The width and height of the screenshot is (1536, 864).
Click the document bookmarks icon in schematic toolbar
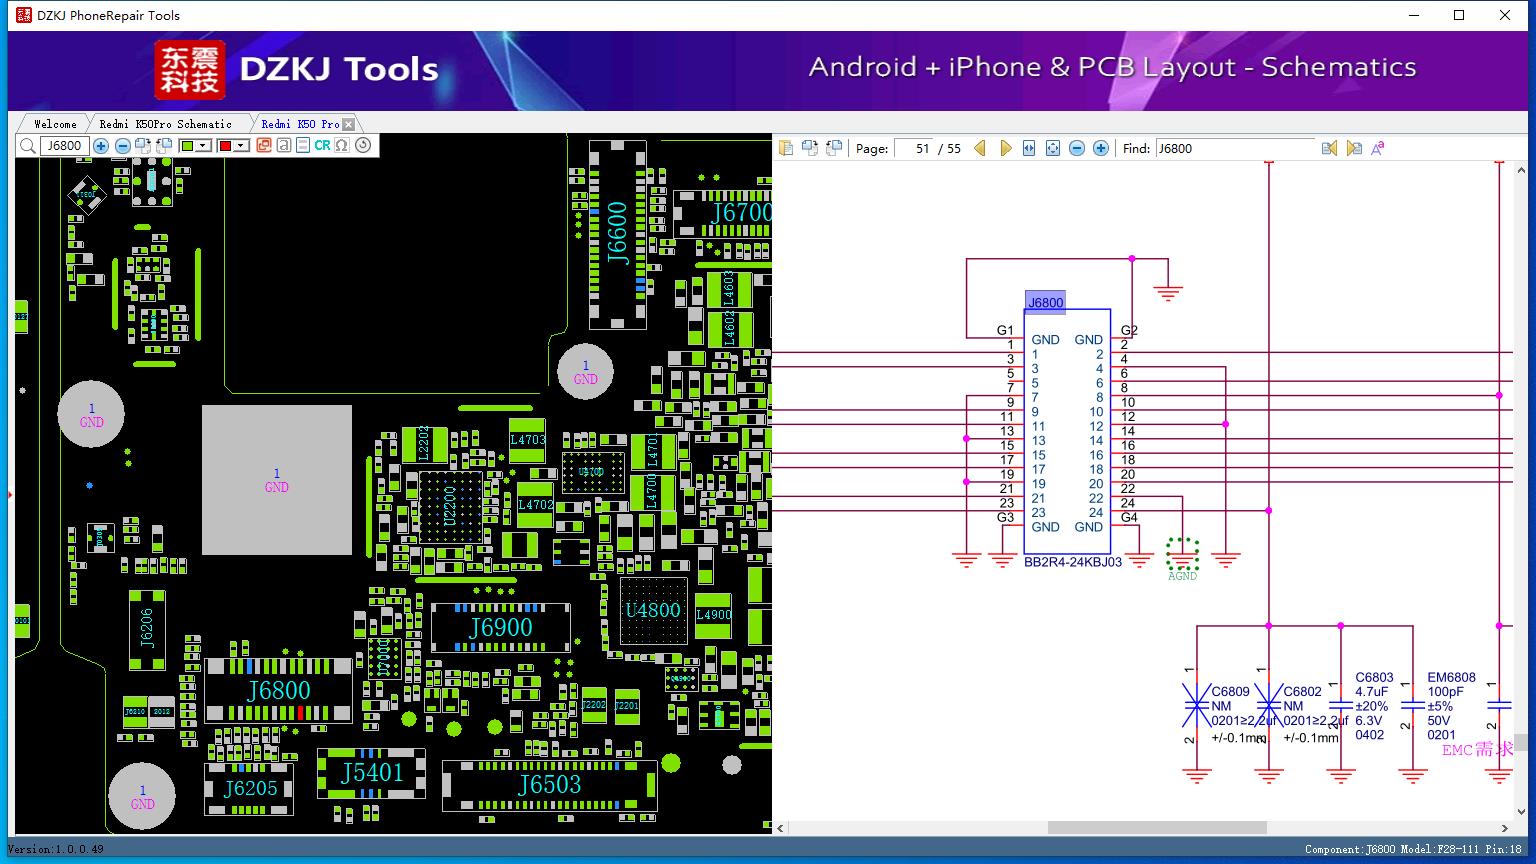[x=786, y=148]
